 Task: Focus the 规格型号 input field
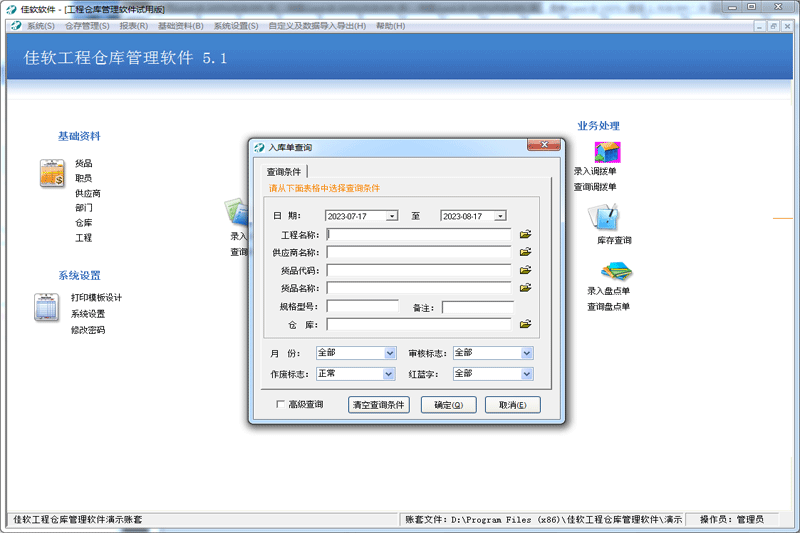363,307
